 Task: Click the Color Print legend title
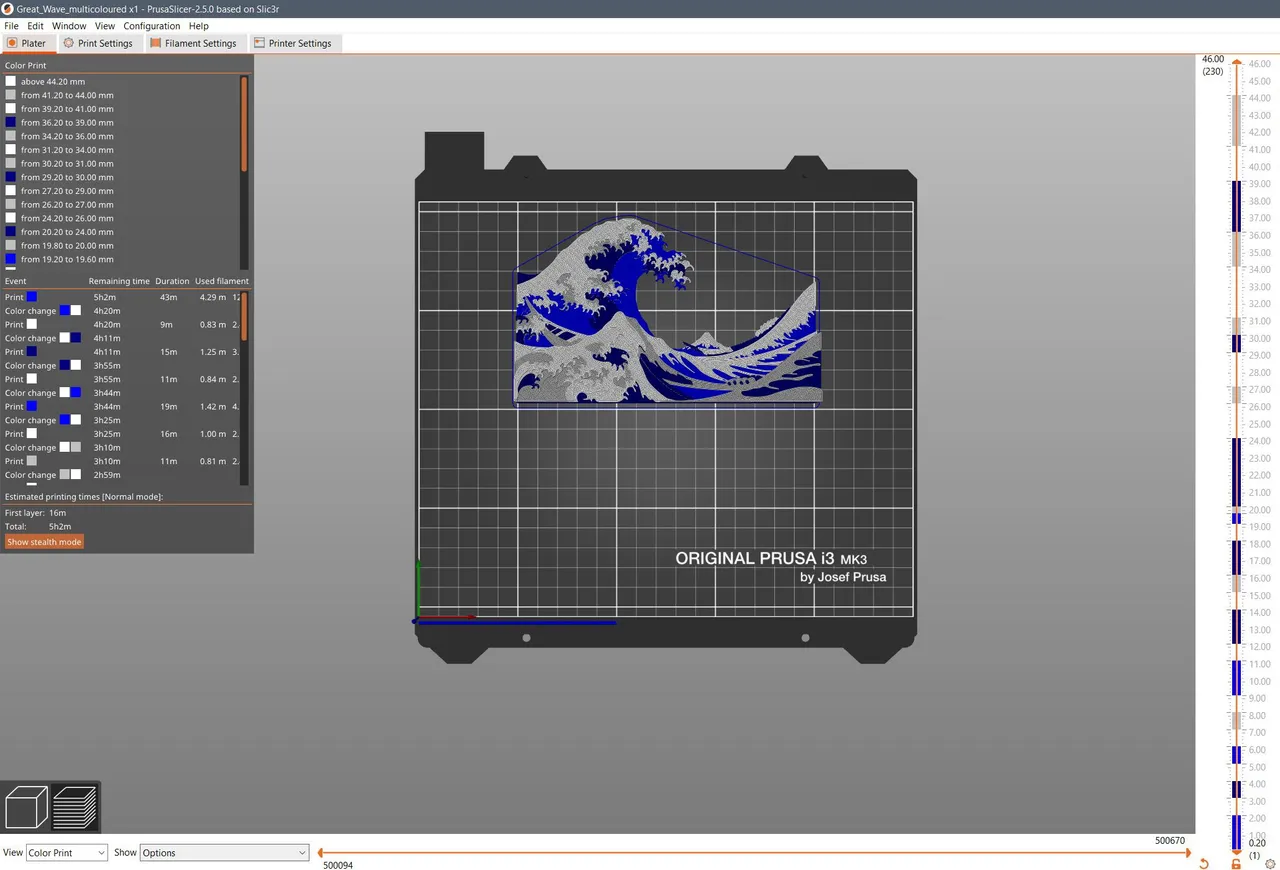point(25,66)
